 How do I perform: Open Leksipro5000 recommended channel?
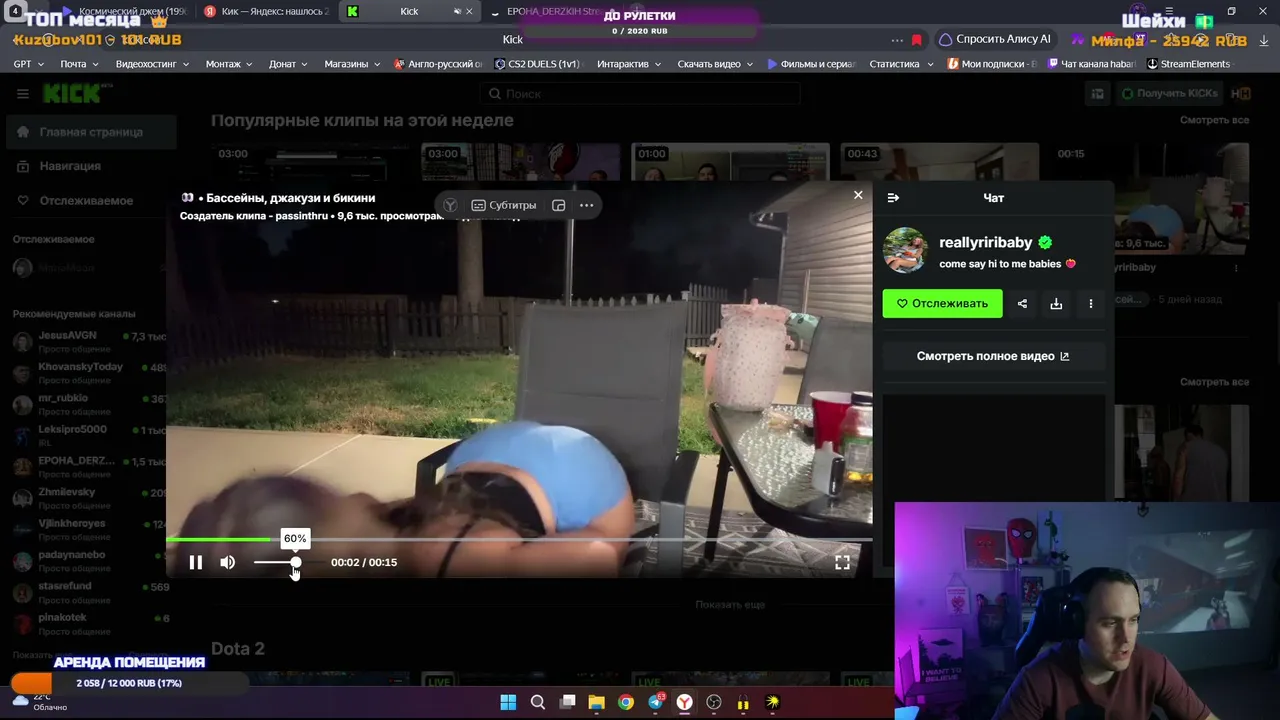pyautogui.click(x=90, y=436)
